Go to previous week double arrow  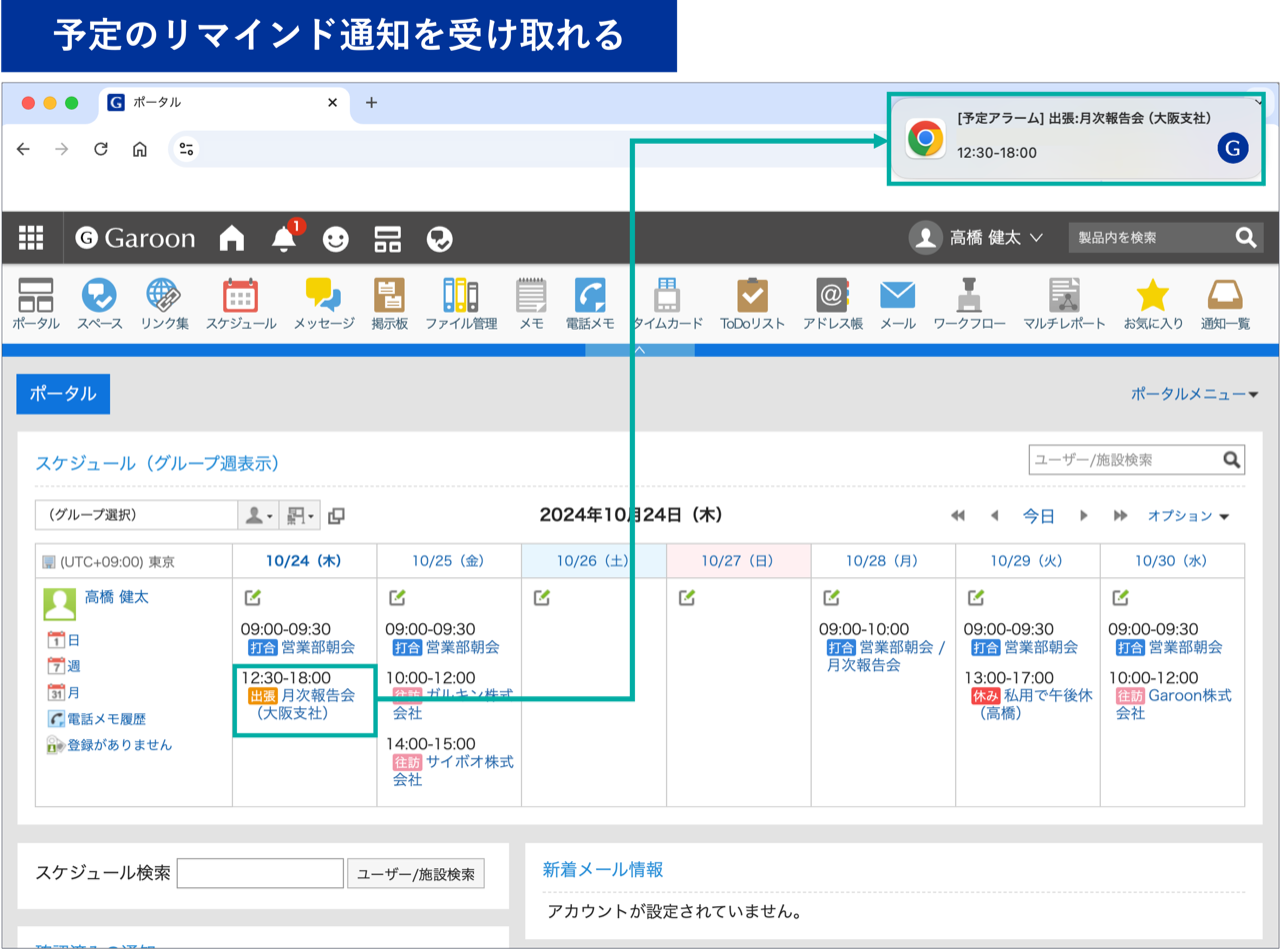click(x=958, y=516)
